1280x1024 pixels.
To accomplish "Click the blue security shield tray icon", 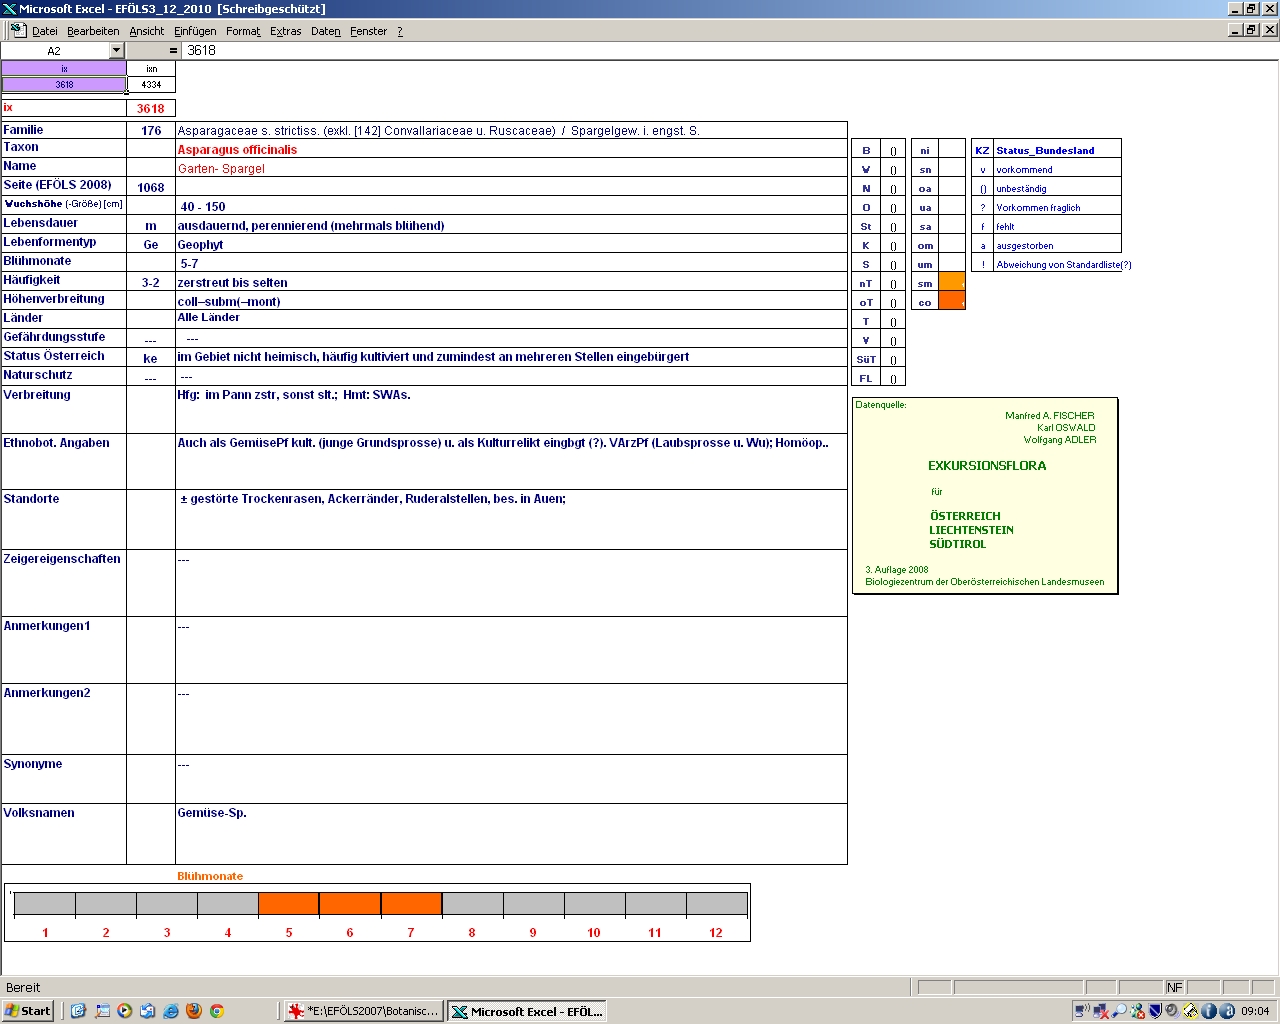I will pyautogui.click(x=1155, y=1011).
